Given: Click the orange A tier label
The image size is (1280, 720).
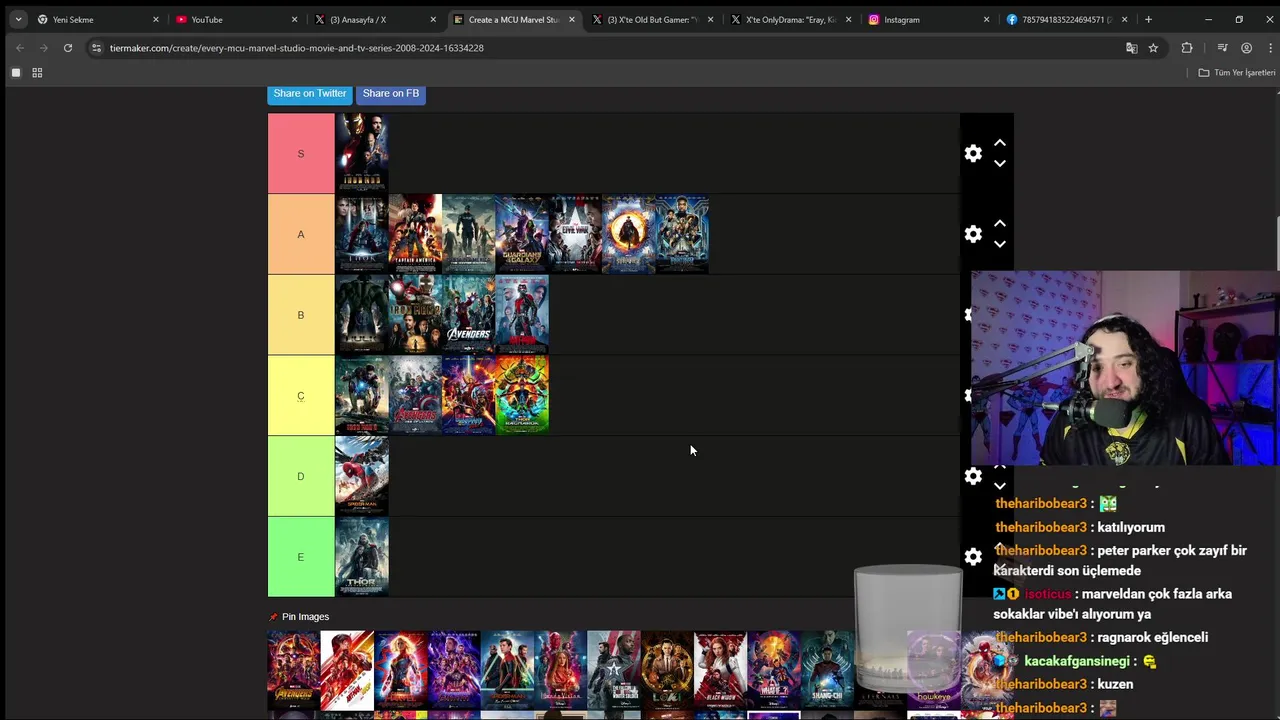Looking at the screenshot, I should click(301, 234).
